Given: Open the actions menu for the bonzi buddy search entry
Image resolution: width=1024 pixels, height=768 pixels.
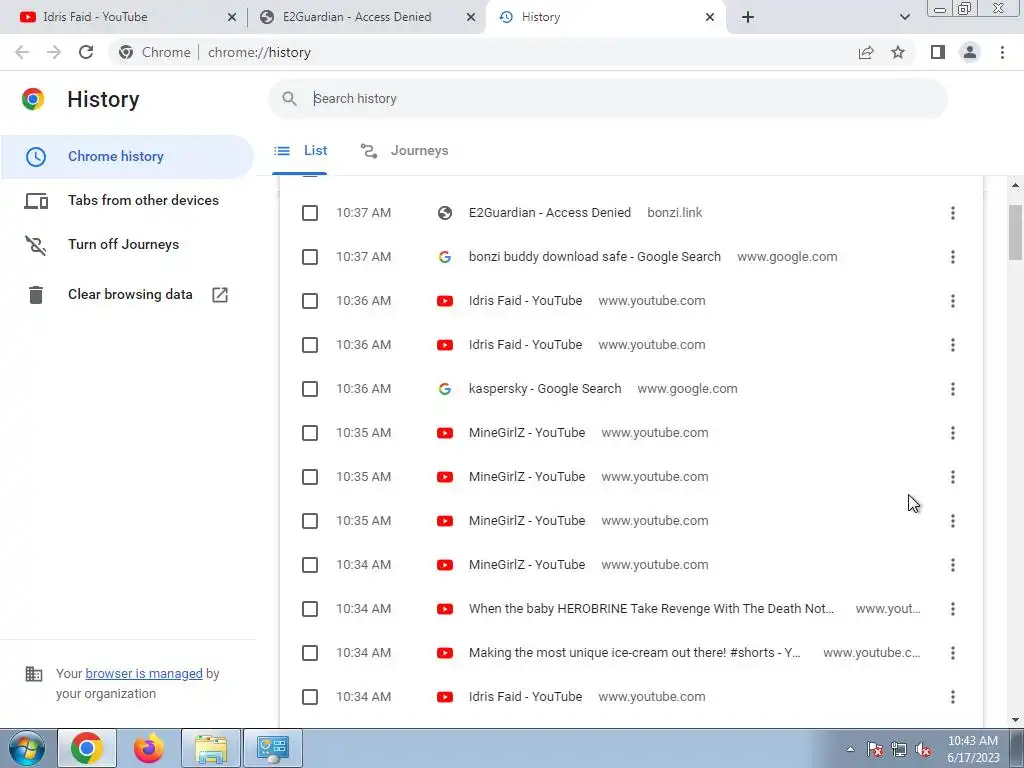Looking at the screenshot, I should [x=953, y=257].
